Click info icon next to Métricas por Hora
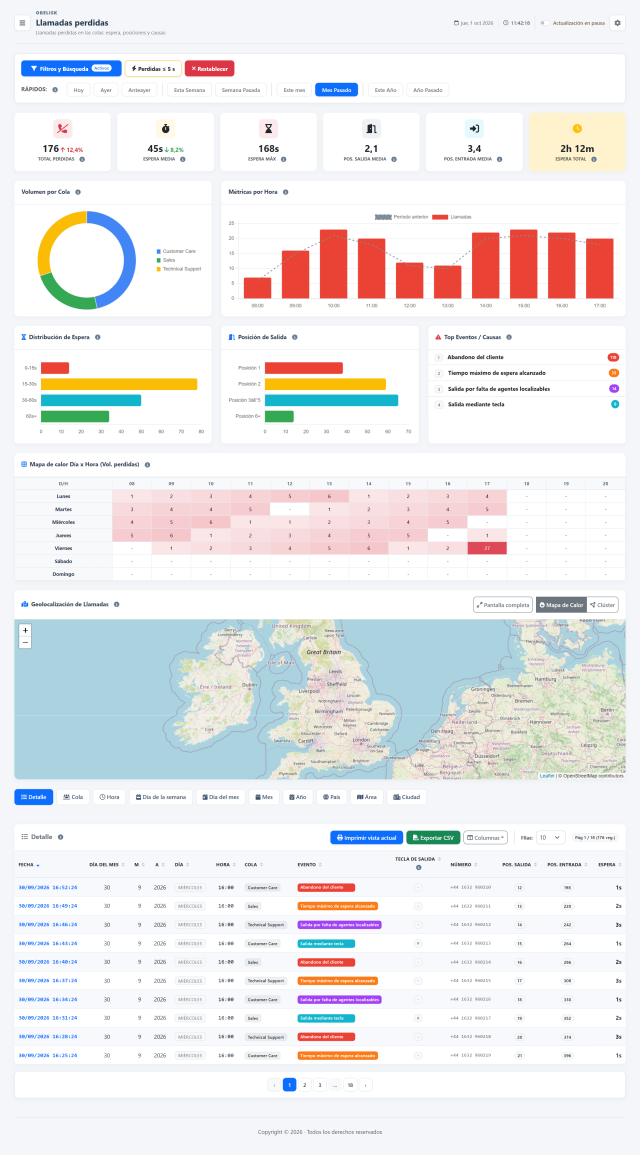The width and height of the screenshot is (640, 1155). pos(286,192)
